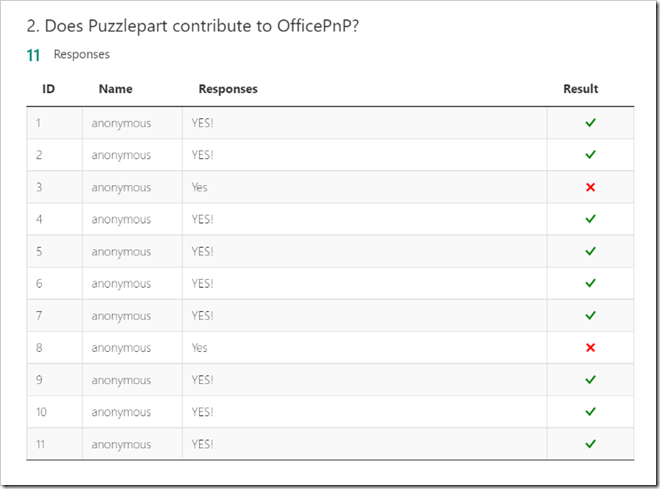Click the ID column header
This screenshot has height=489, width=660.
click(x=48, y=89)
